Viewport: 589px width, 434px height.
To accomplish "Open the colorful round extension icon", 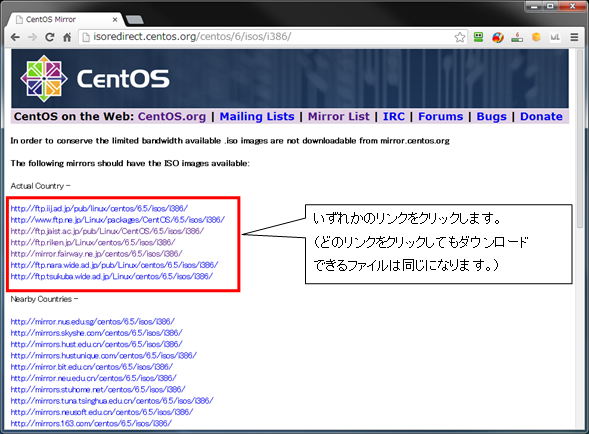I will pos(498,37).
